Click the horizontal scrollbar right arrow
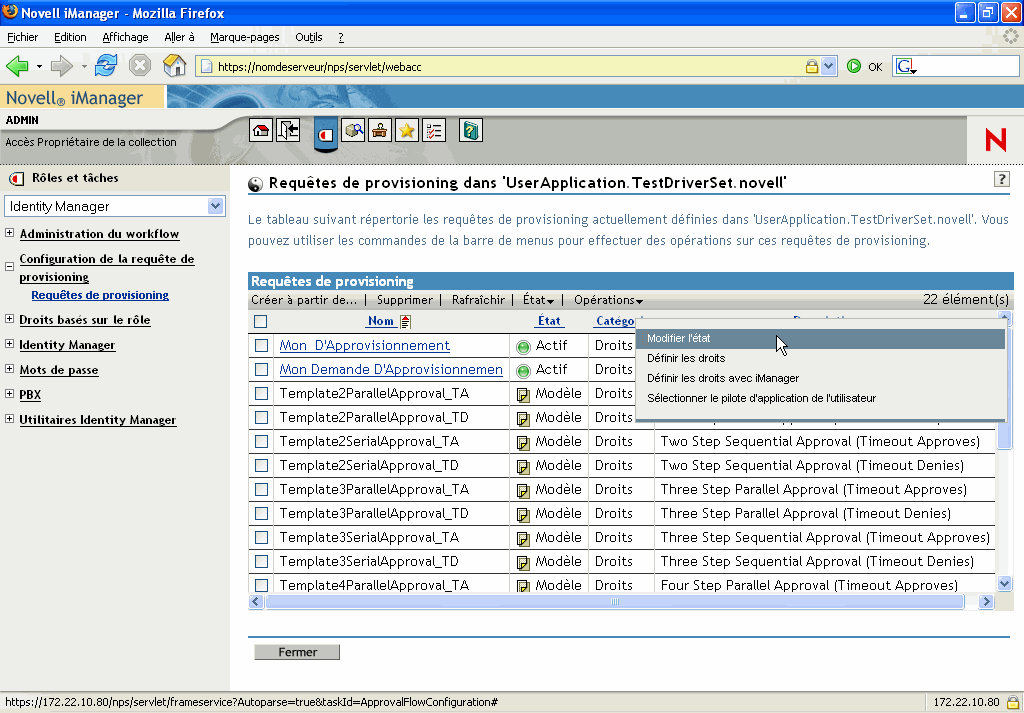This screenshot has height=713, width=1024. (986, 601)
